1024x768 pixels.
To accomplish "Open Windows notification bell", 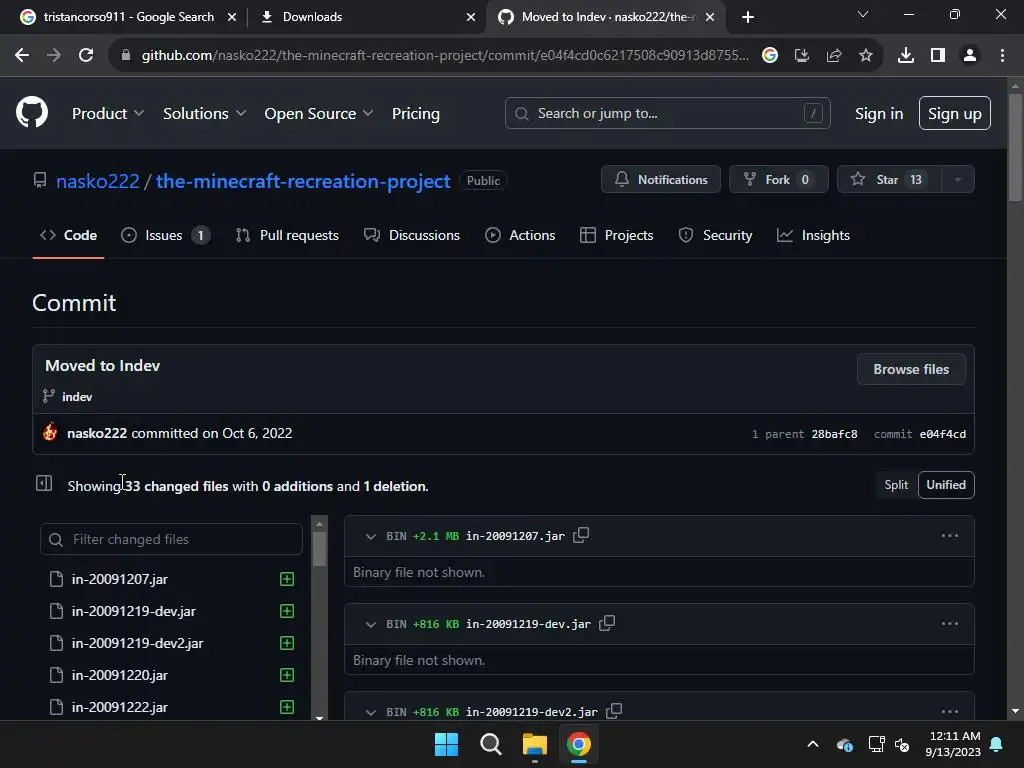I will (996, 744).
